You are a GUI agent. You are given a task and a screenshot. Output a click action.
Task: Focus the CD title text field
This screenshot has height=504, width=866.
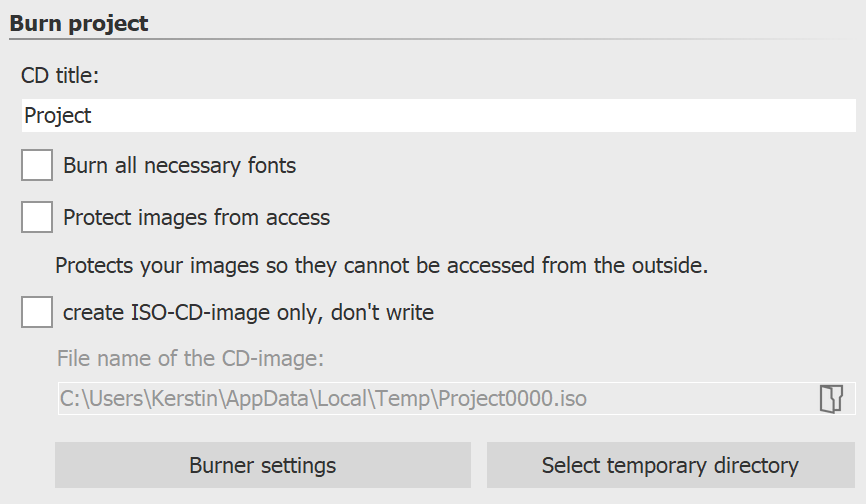click(438, 116)
